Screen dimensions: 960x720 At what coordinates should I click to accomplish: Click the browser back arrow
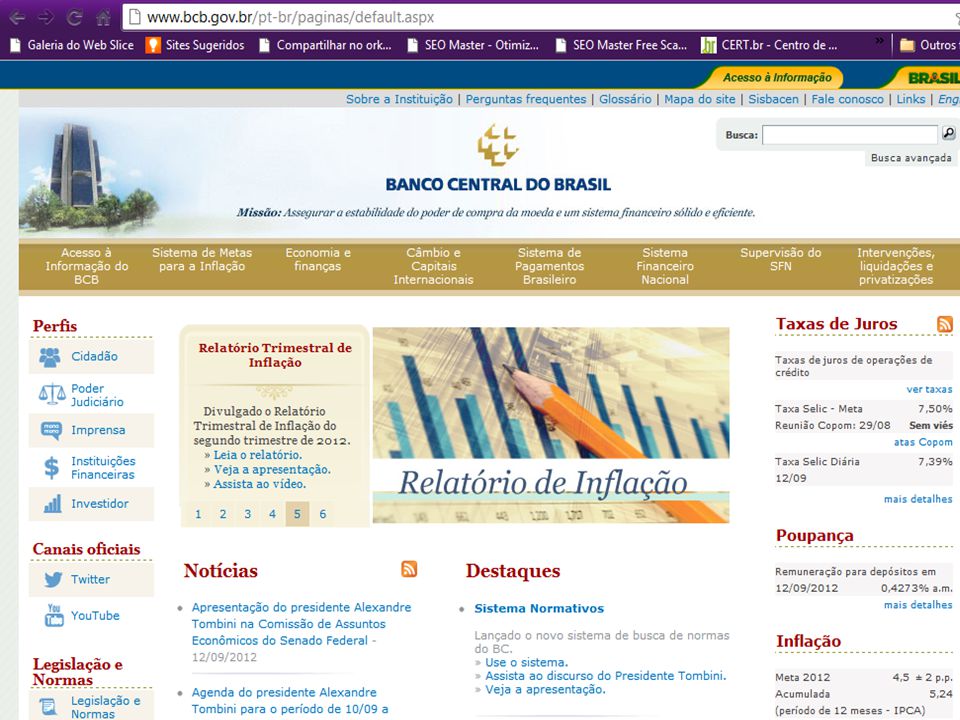(x=17, y=17)
